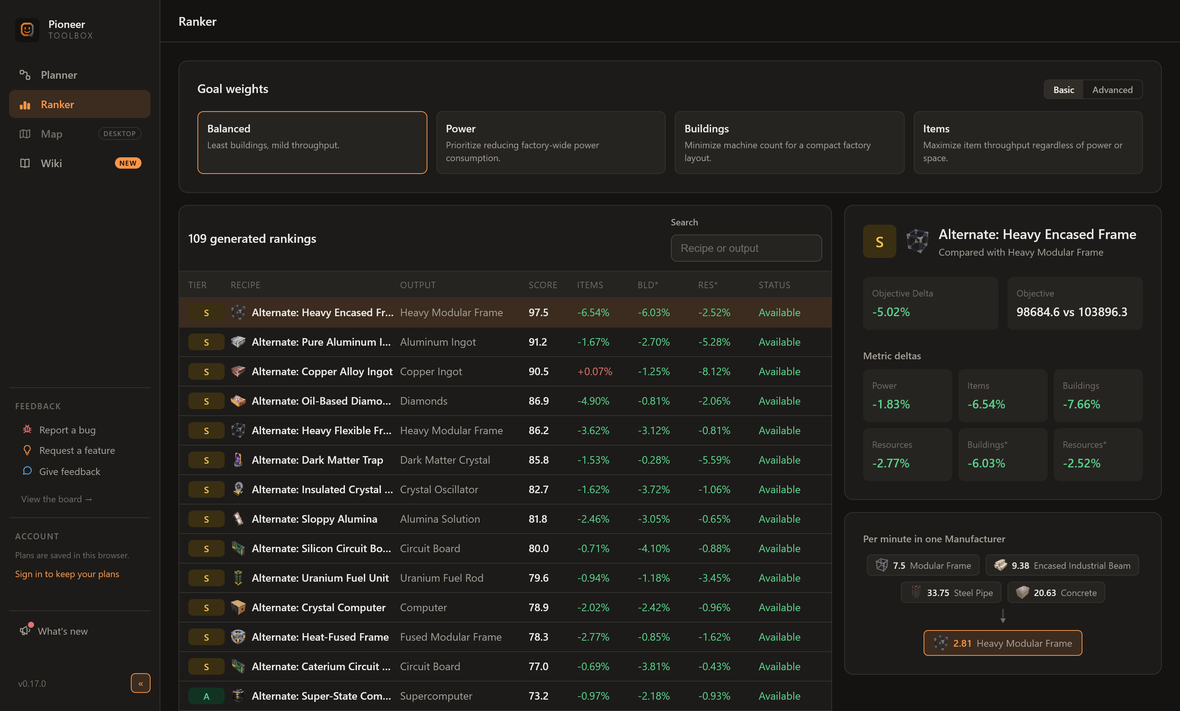Switch goal weights to Advanced mode
The width and height of the screenshot is (1180, 711).
point(1112,90)
